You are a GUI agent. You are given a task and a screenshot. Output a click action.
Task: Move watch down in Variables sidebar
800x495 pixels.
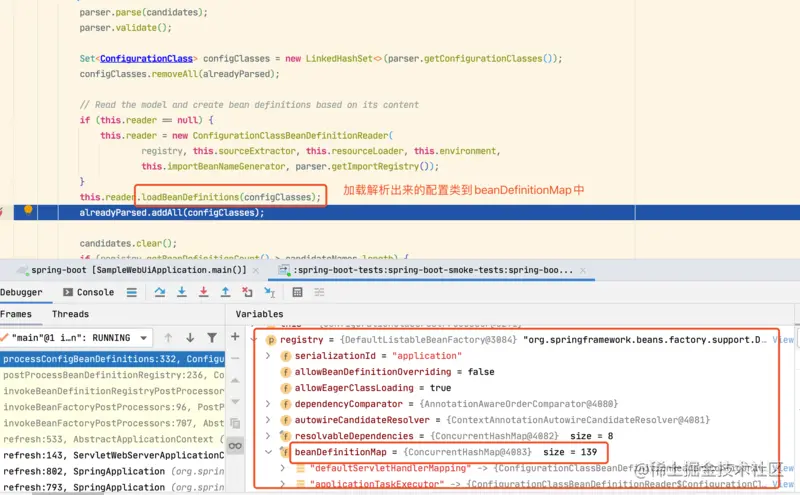pyautogui.click(x=235, y=402)
